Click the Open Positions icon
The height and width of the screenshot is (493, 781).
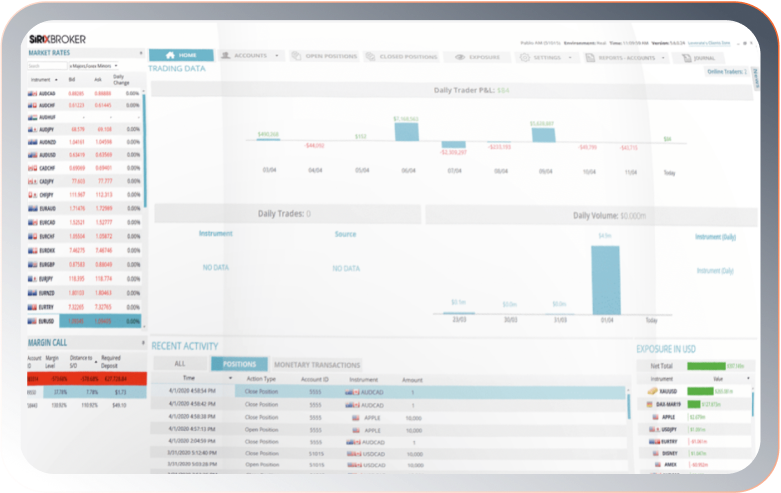point(296,57)
